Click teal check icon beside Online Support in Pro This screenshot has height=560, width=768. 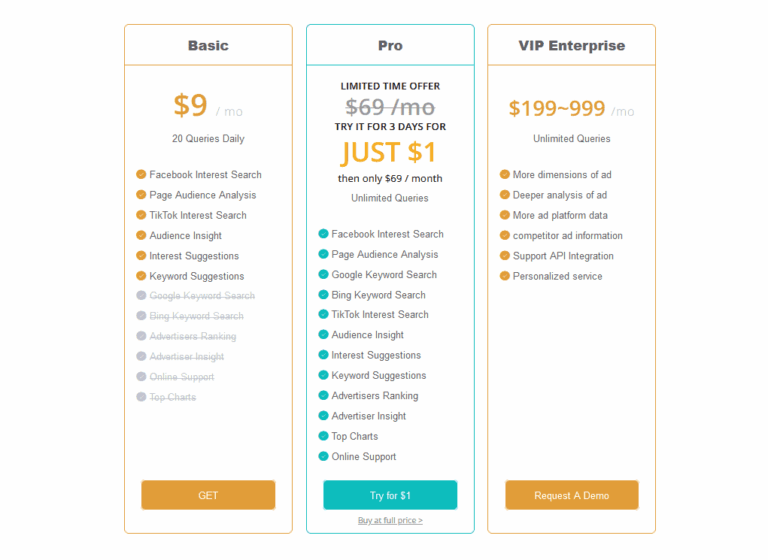click(323, 457)
